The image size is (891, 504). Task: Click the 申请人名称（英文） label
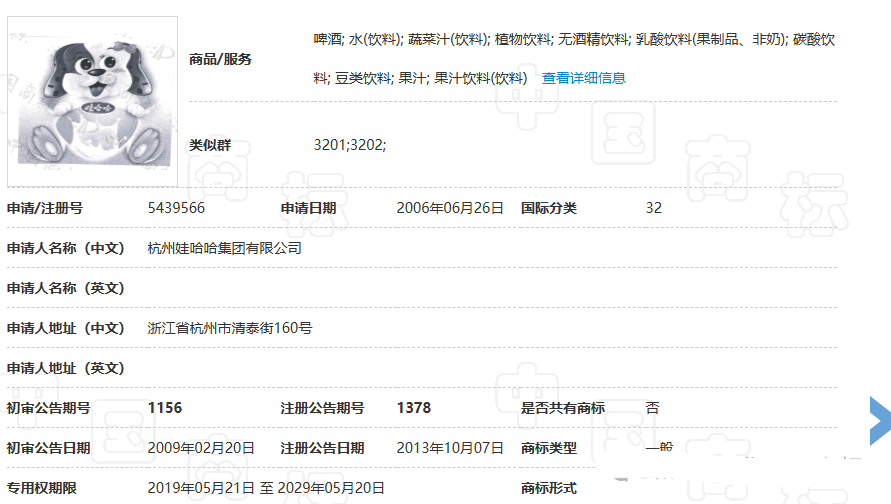click(x=66, y=288)
